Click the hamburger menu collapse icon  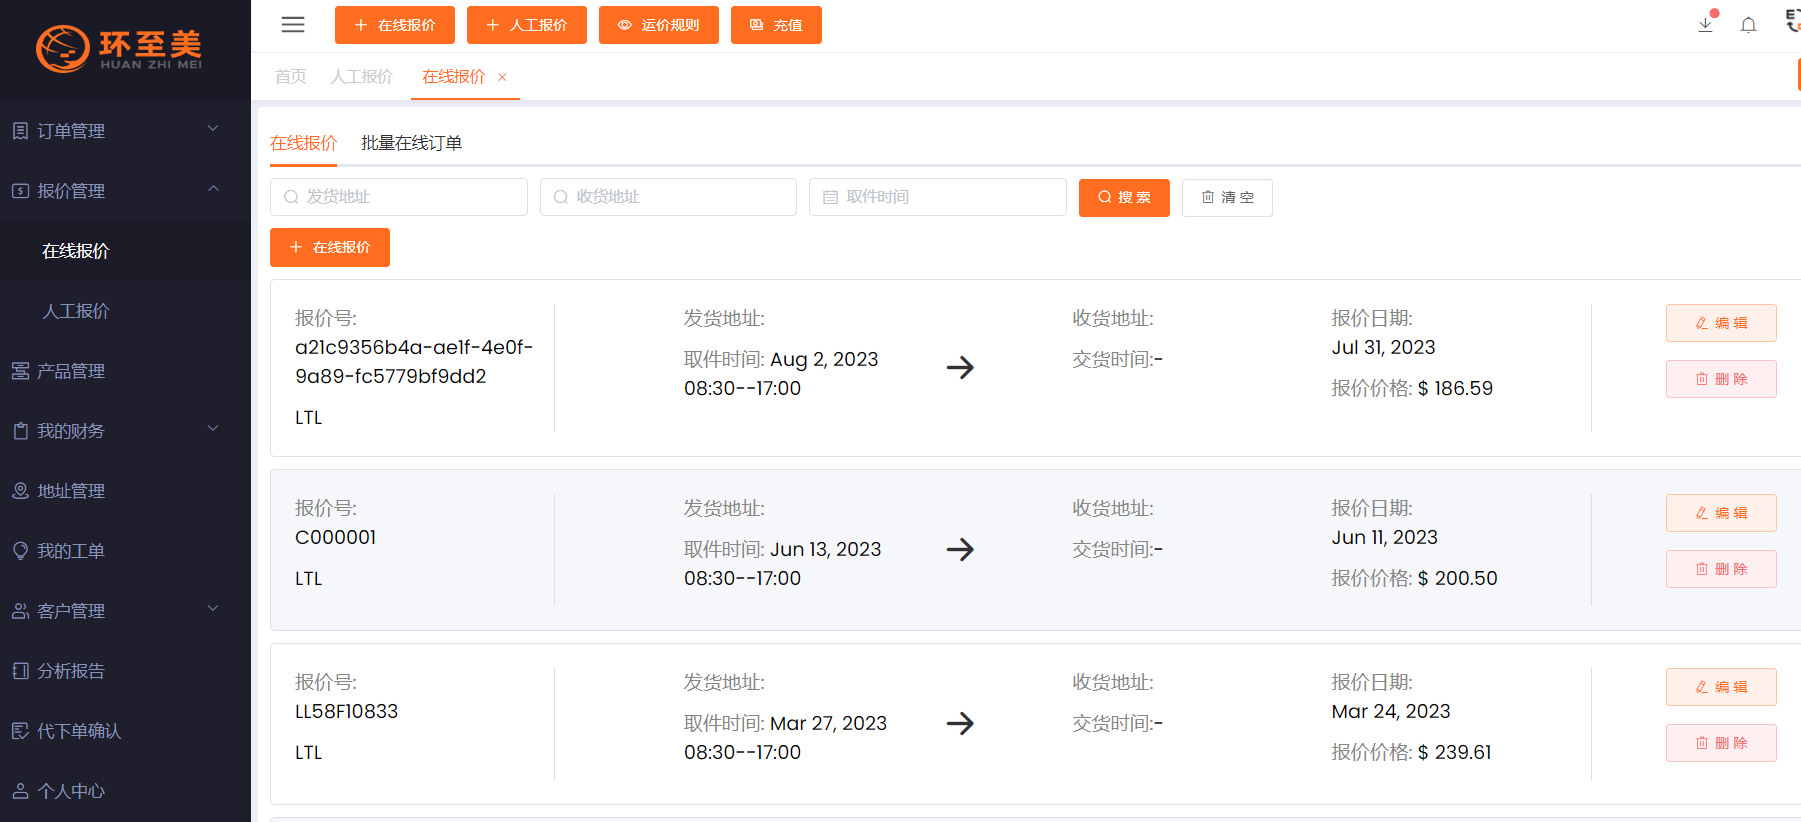coord(293,25)
